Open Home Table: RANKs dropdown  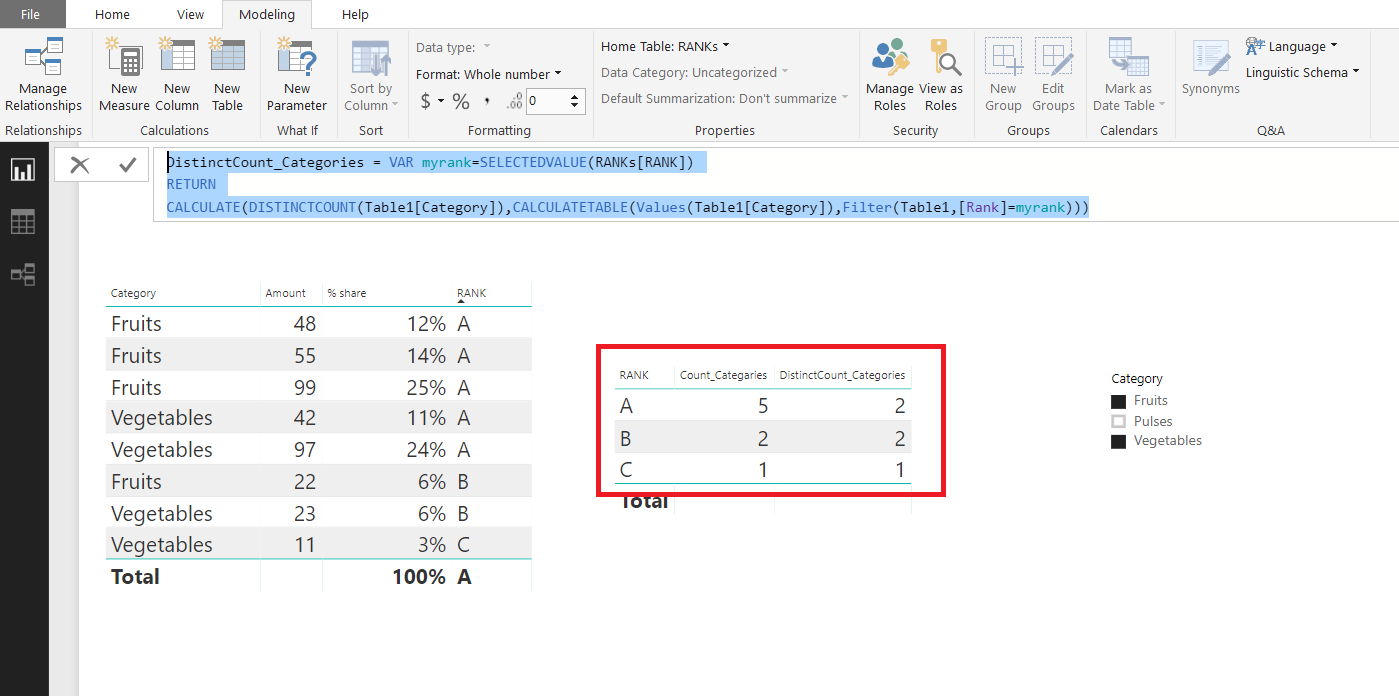pyautogui.click(x=665, y=46)
